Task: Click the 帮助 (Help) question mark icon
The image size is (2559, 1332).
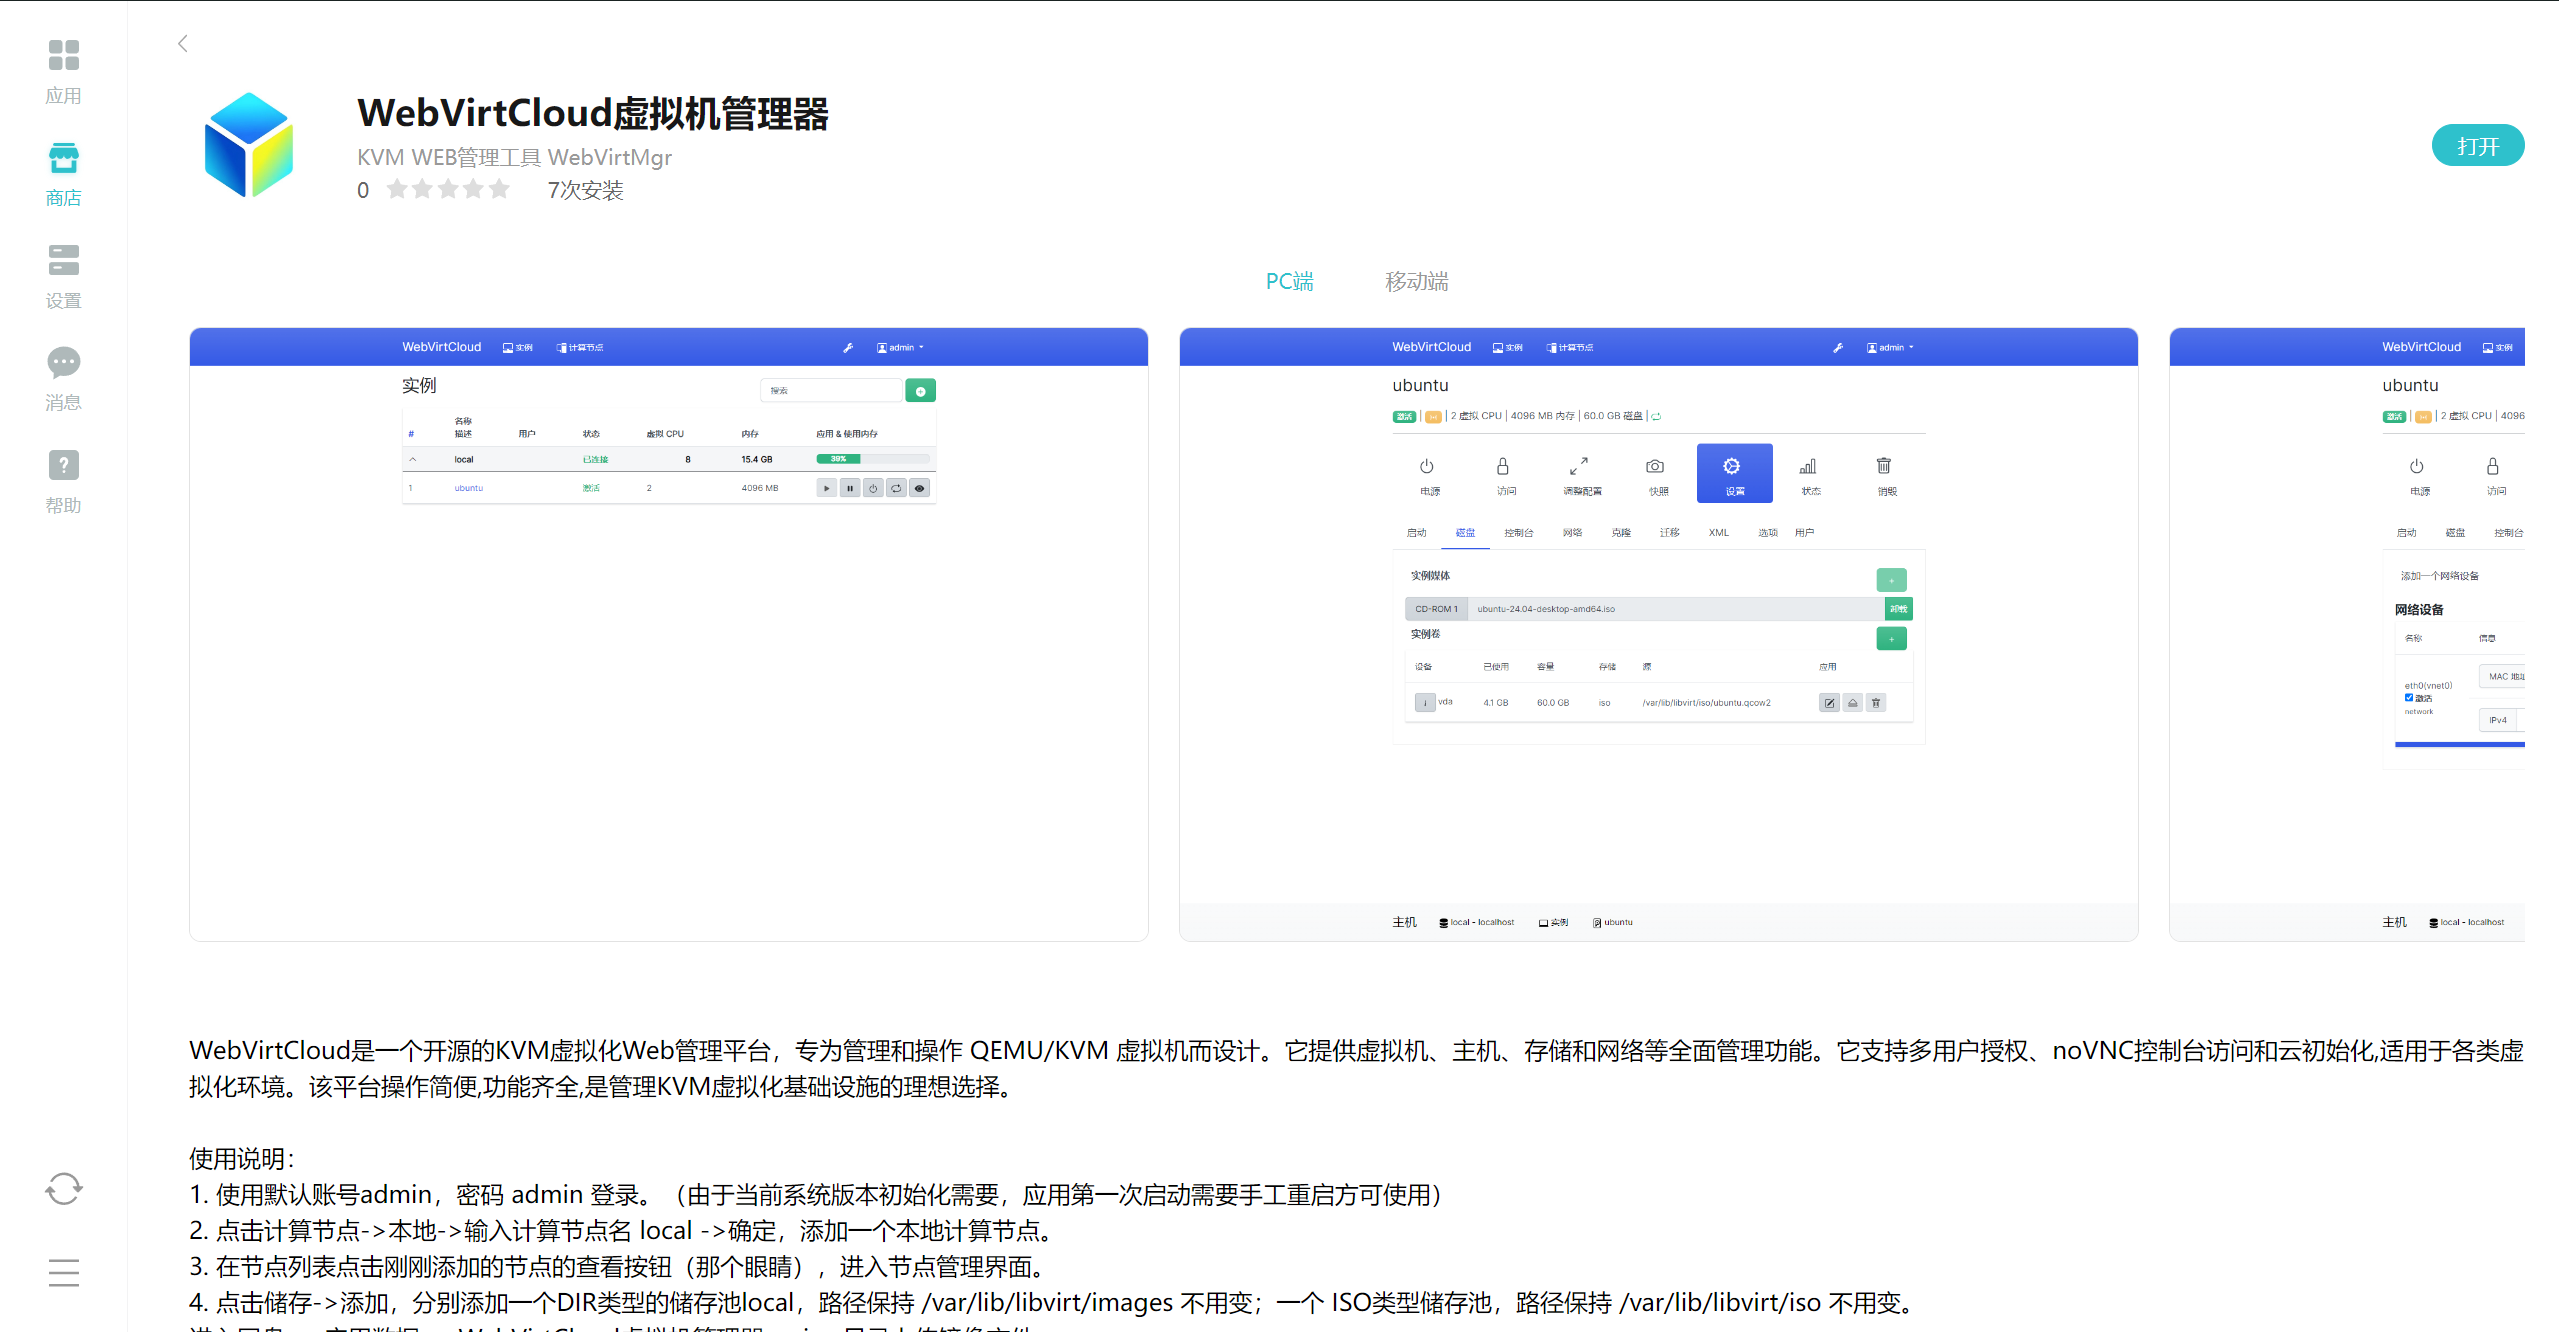Action: click(63, 465)
